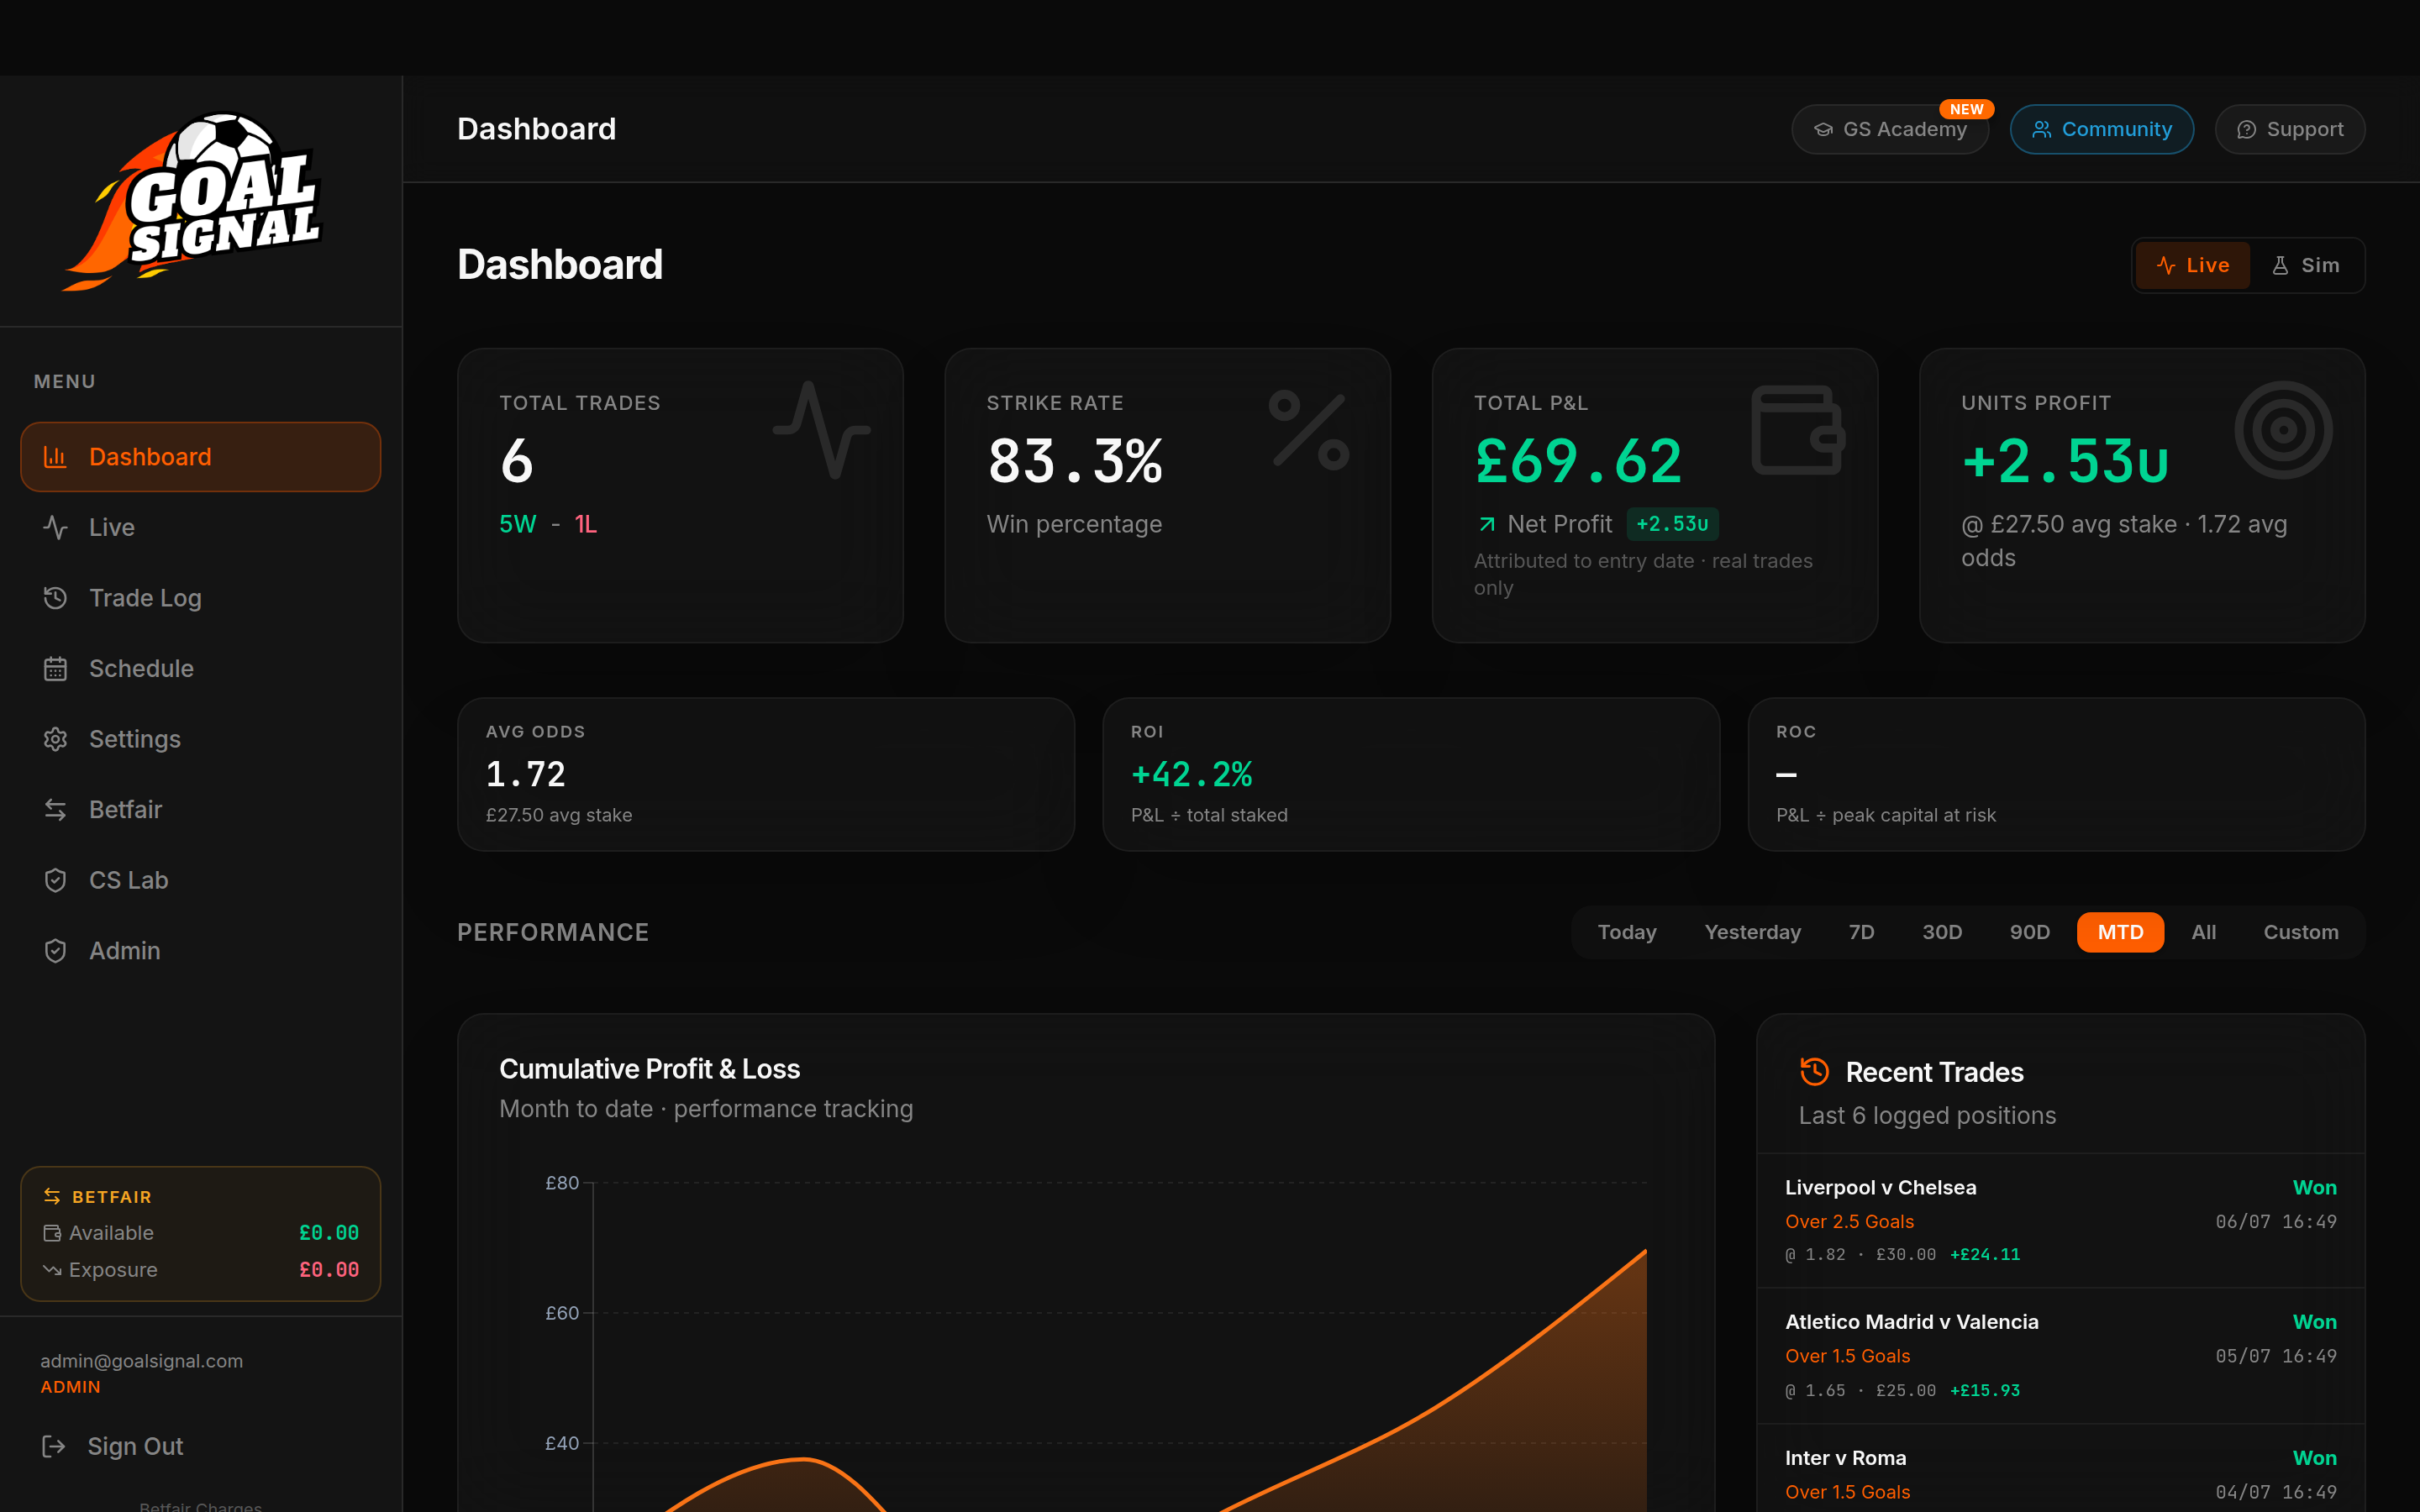Click the admin@goalsignal.com account email
Image resolution: width=2420 pixels, height=1512 pixels.
141,1361
